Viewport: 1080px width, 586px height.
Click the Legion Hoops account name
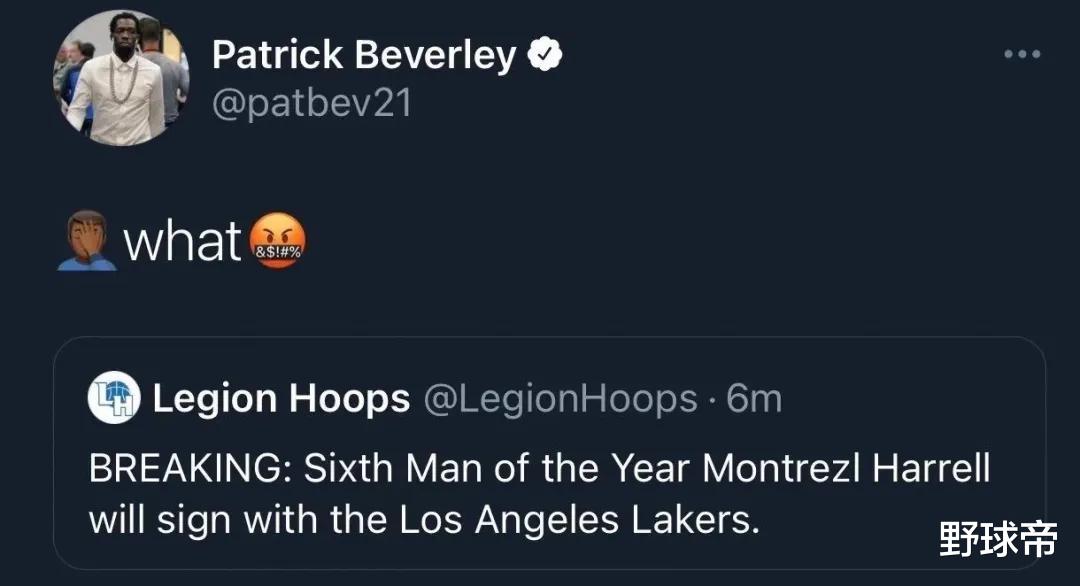click(x=281, y=399)
